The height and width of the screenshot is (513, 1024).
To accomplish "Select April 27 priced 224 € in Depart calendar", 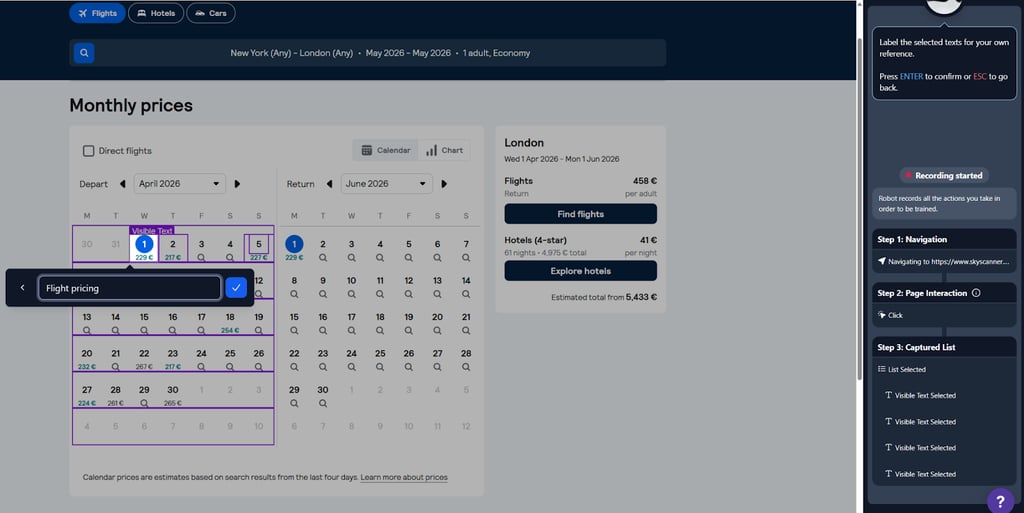I will coord(87,396).
